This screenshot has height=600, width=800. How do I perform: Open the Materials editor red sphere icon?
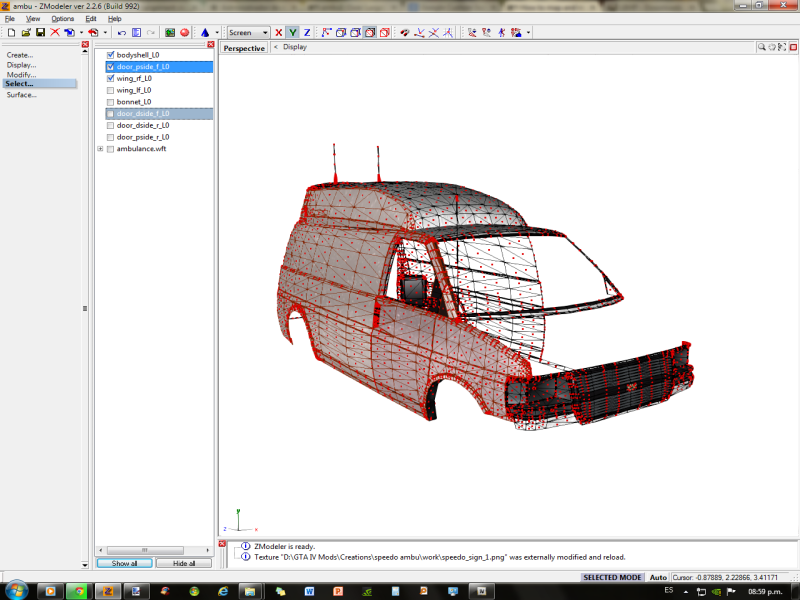(x=185, y=33)
